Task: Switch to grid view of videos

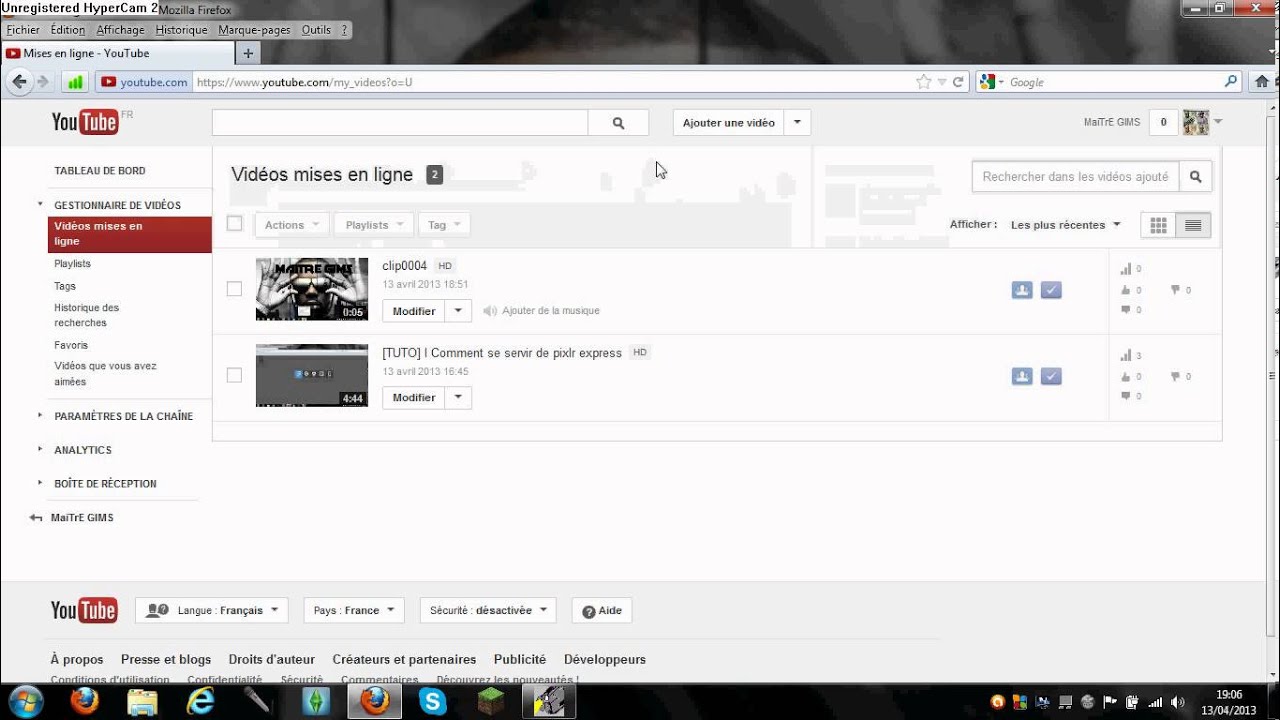Action: (x=1158, y=226)
